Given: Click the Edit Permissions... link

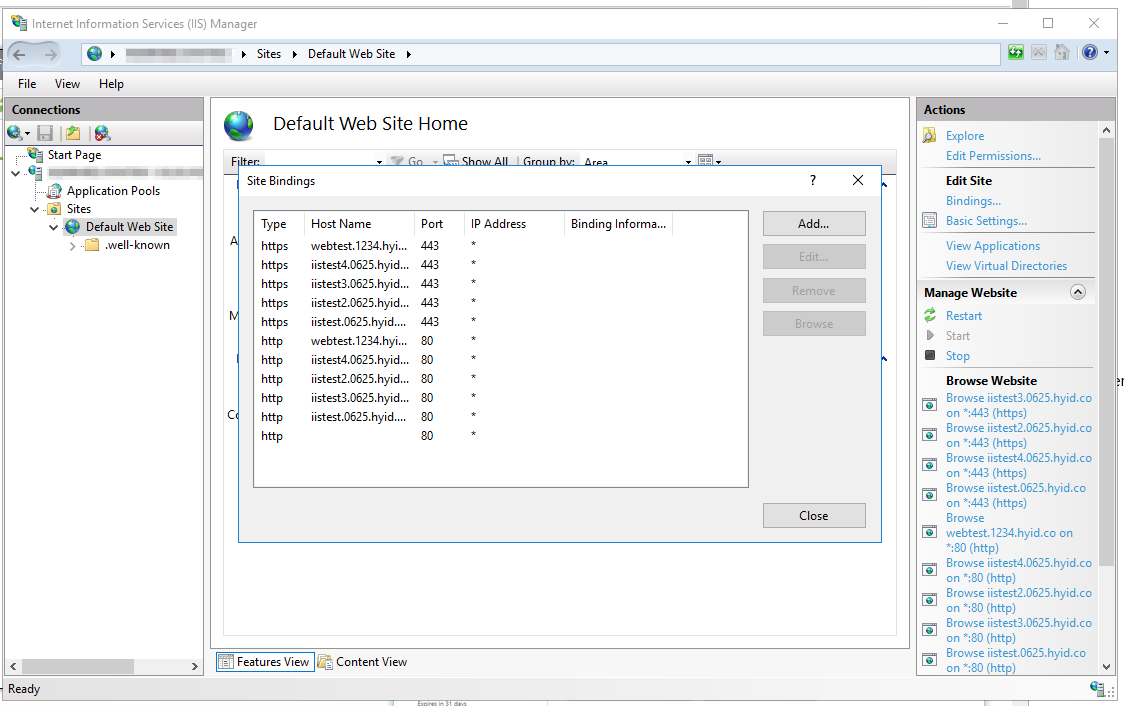Looking at the screenshot, I should pyautogui.click(x=993, y=156).
